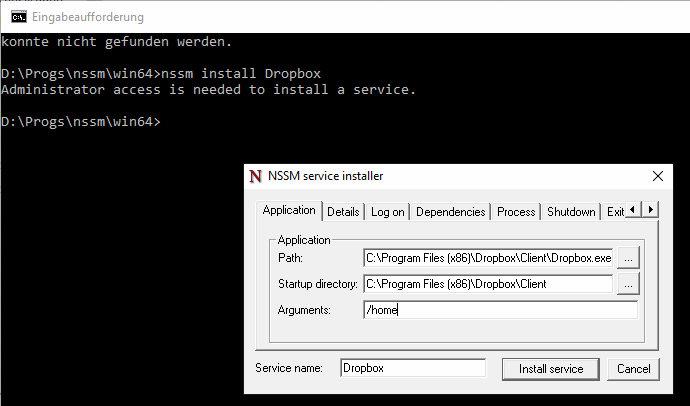Click the 'Service name:' label
Image resolution: width=690 pixels, height=406 pixels.
[289, 368]
